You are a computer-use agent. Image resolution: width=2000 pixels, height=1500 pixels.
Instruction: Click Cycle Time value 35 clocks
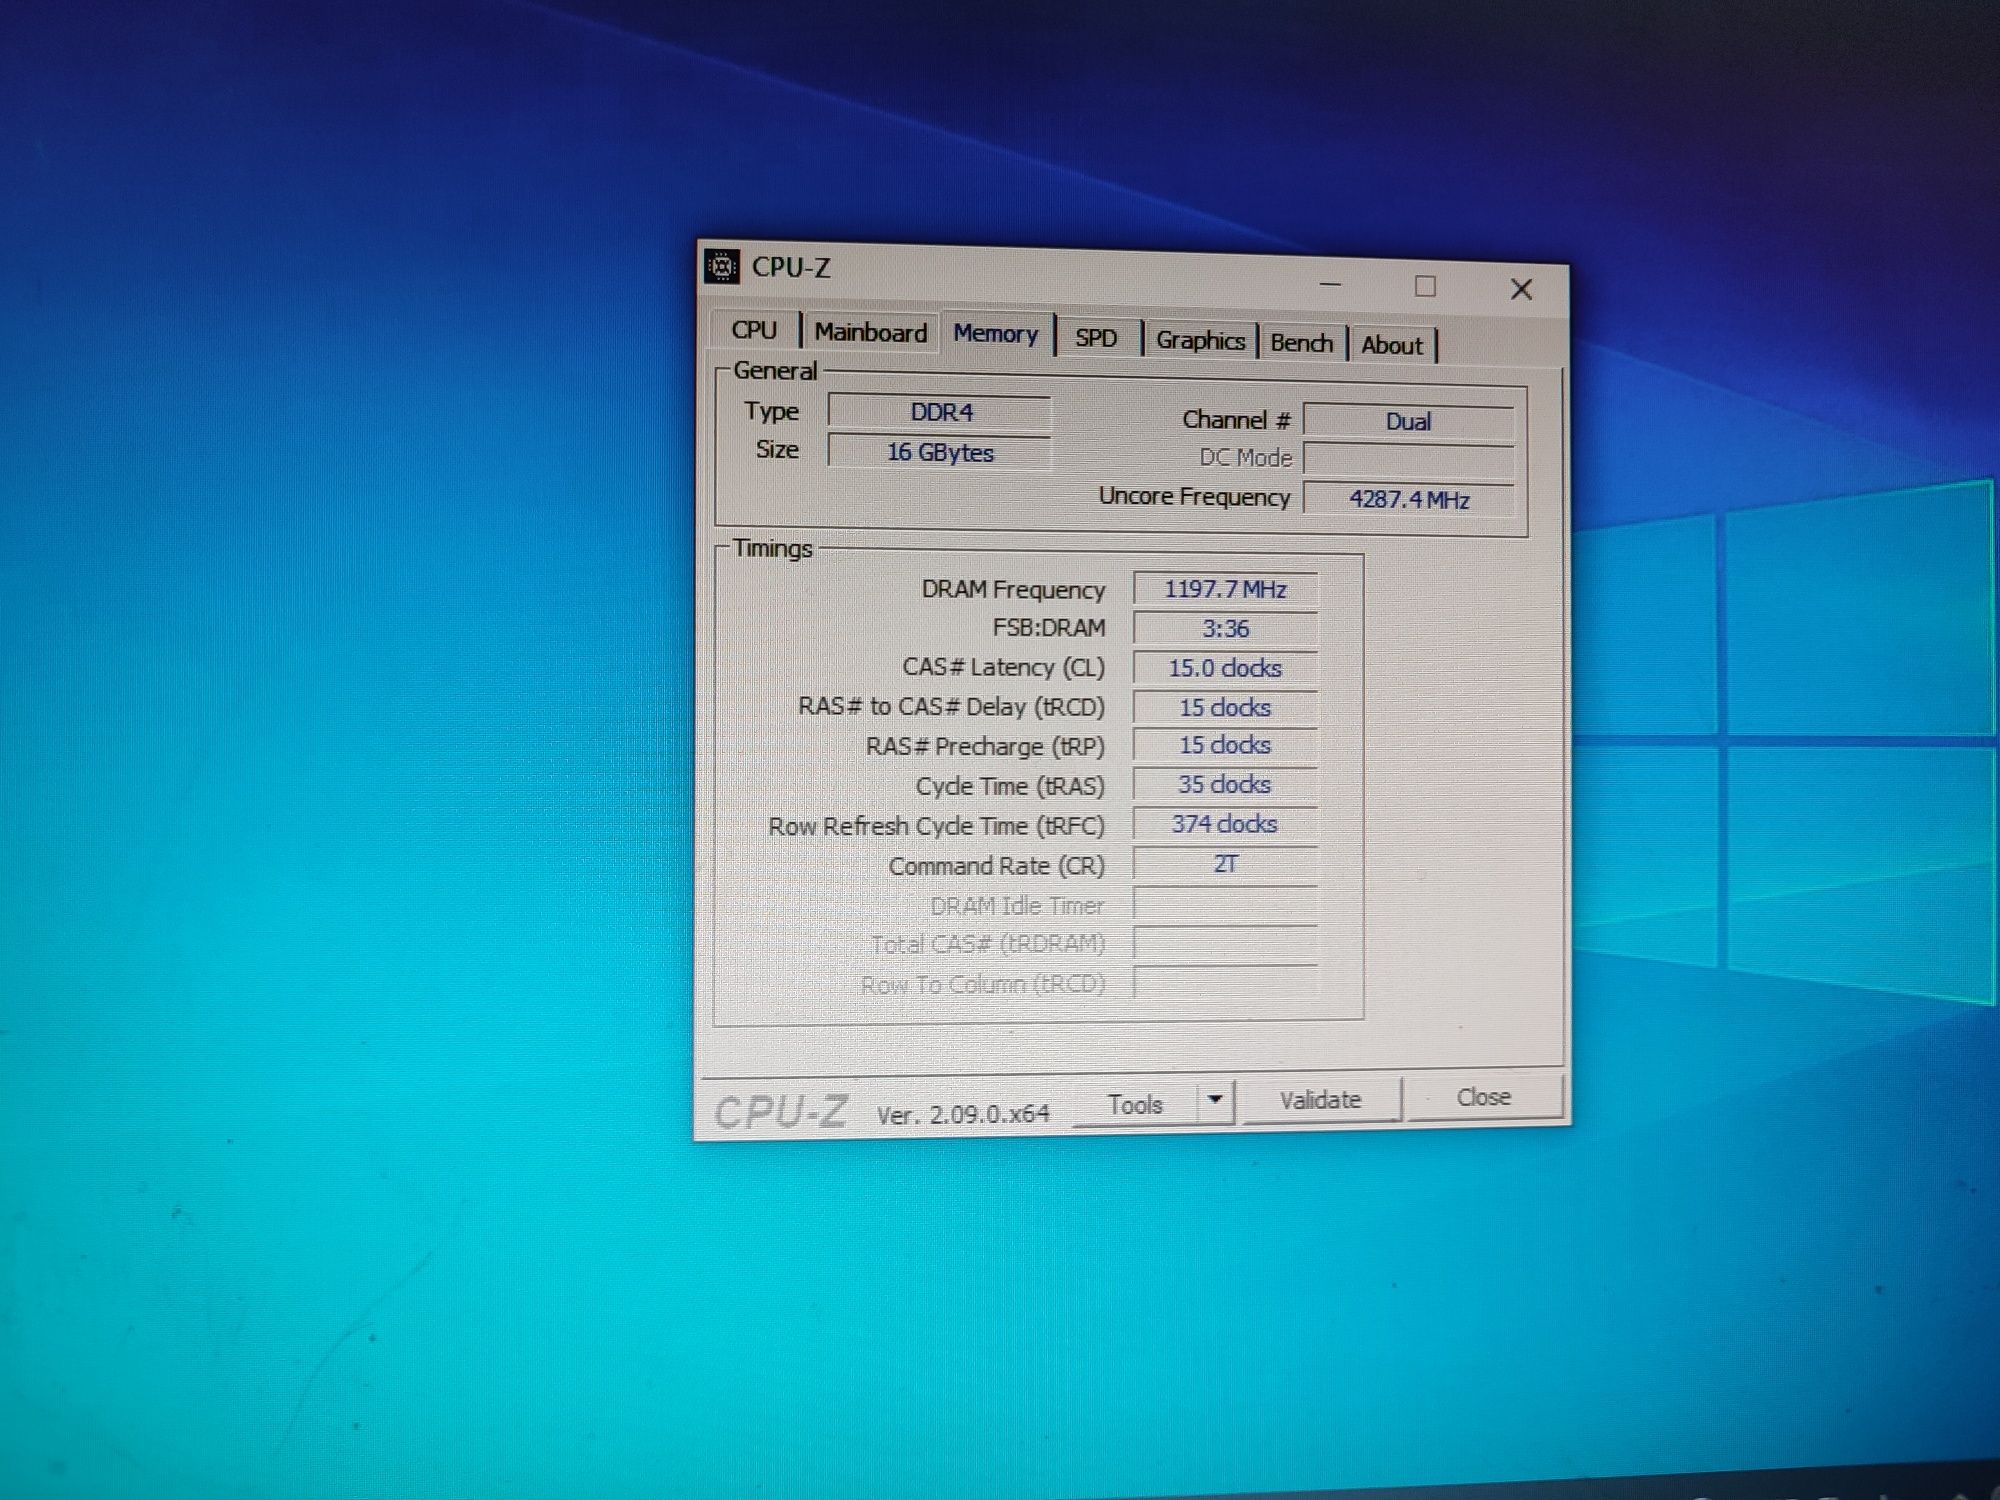pos(1225,785)
